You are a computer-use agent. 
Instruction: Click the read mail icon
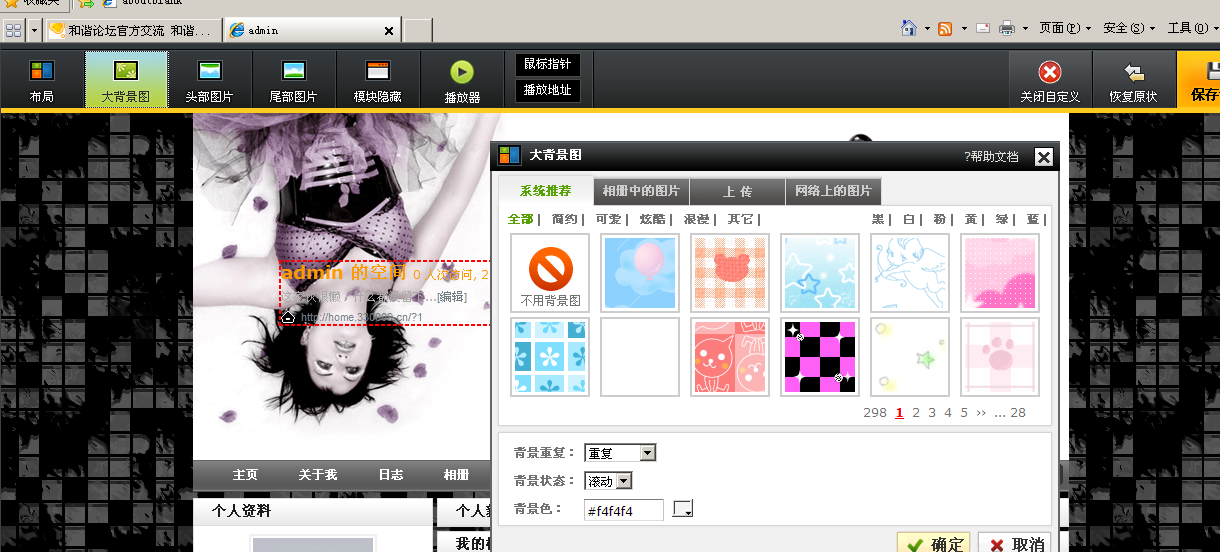(x=983, y=28)
